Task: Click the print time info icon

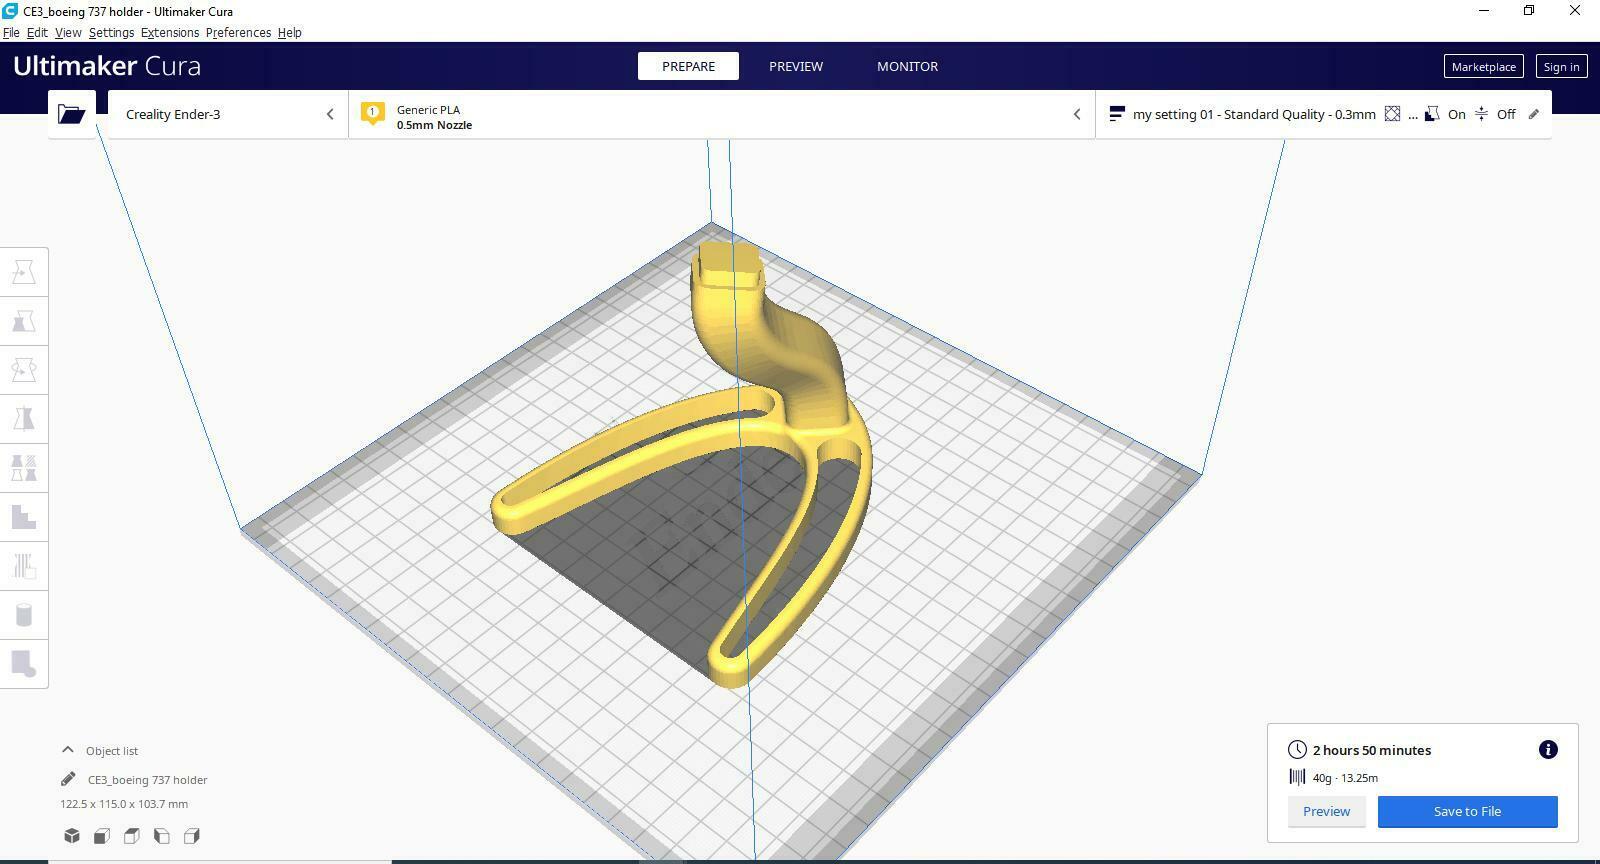Action: pos(1548,750)
